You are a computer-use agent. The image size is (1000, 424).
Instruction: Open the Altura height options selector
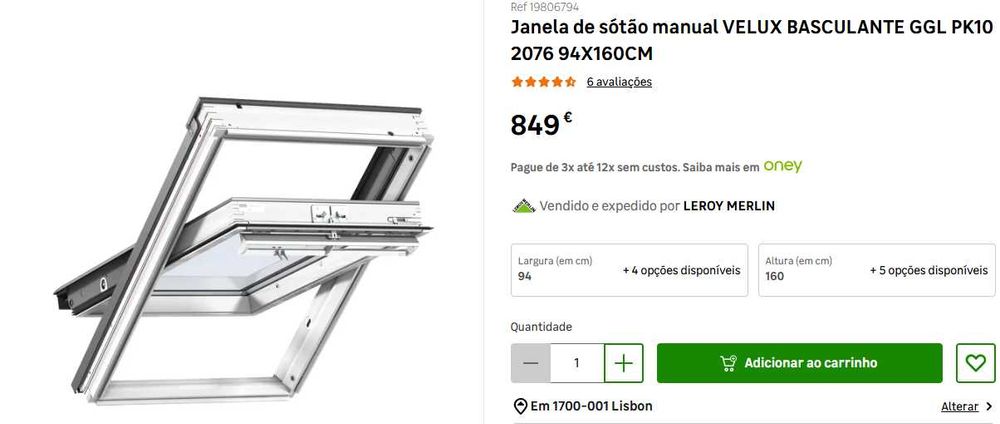coord(876,270)
